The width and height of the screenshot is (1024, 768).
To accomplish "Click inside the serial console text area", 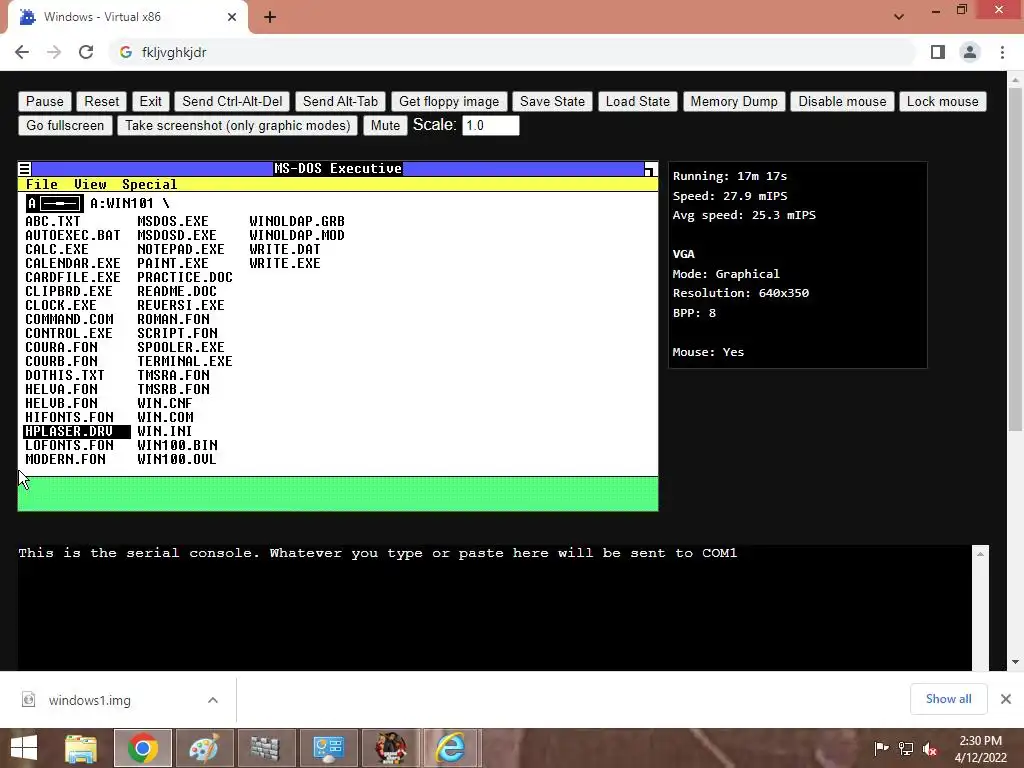I will click(494, 608).
